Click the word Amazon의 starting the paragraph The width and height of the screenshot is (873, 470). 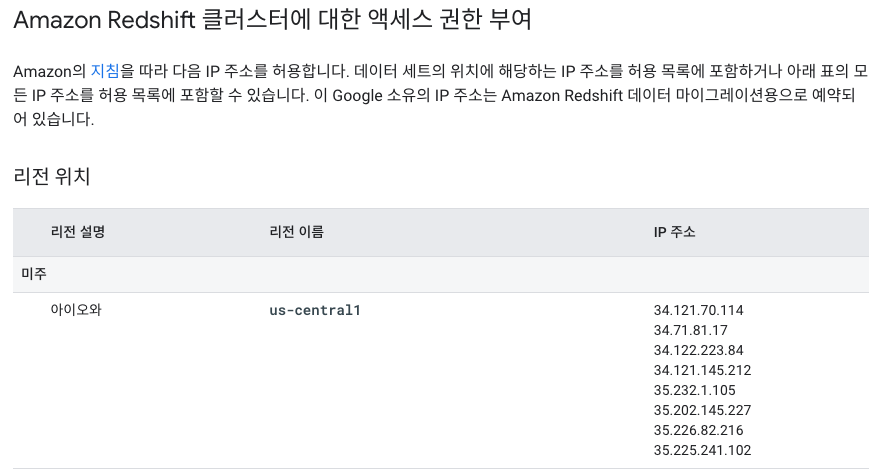50,71
